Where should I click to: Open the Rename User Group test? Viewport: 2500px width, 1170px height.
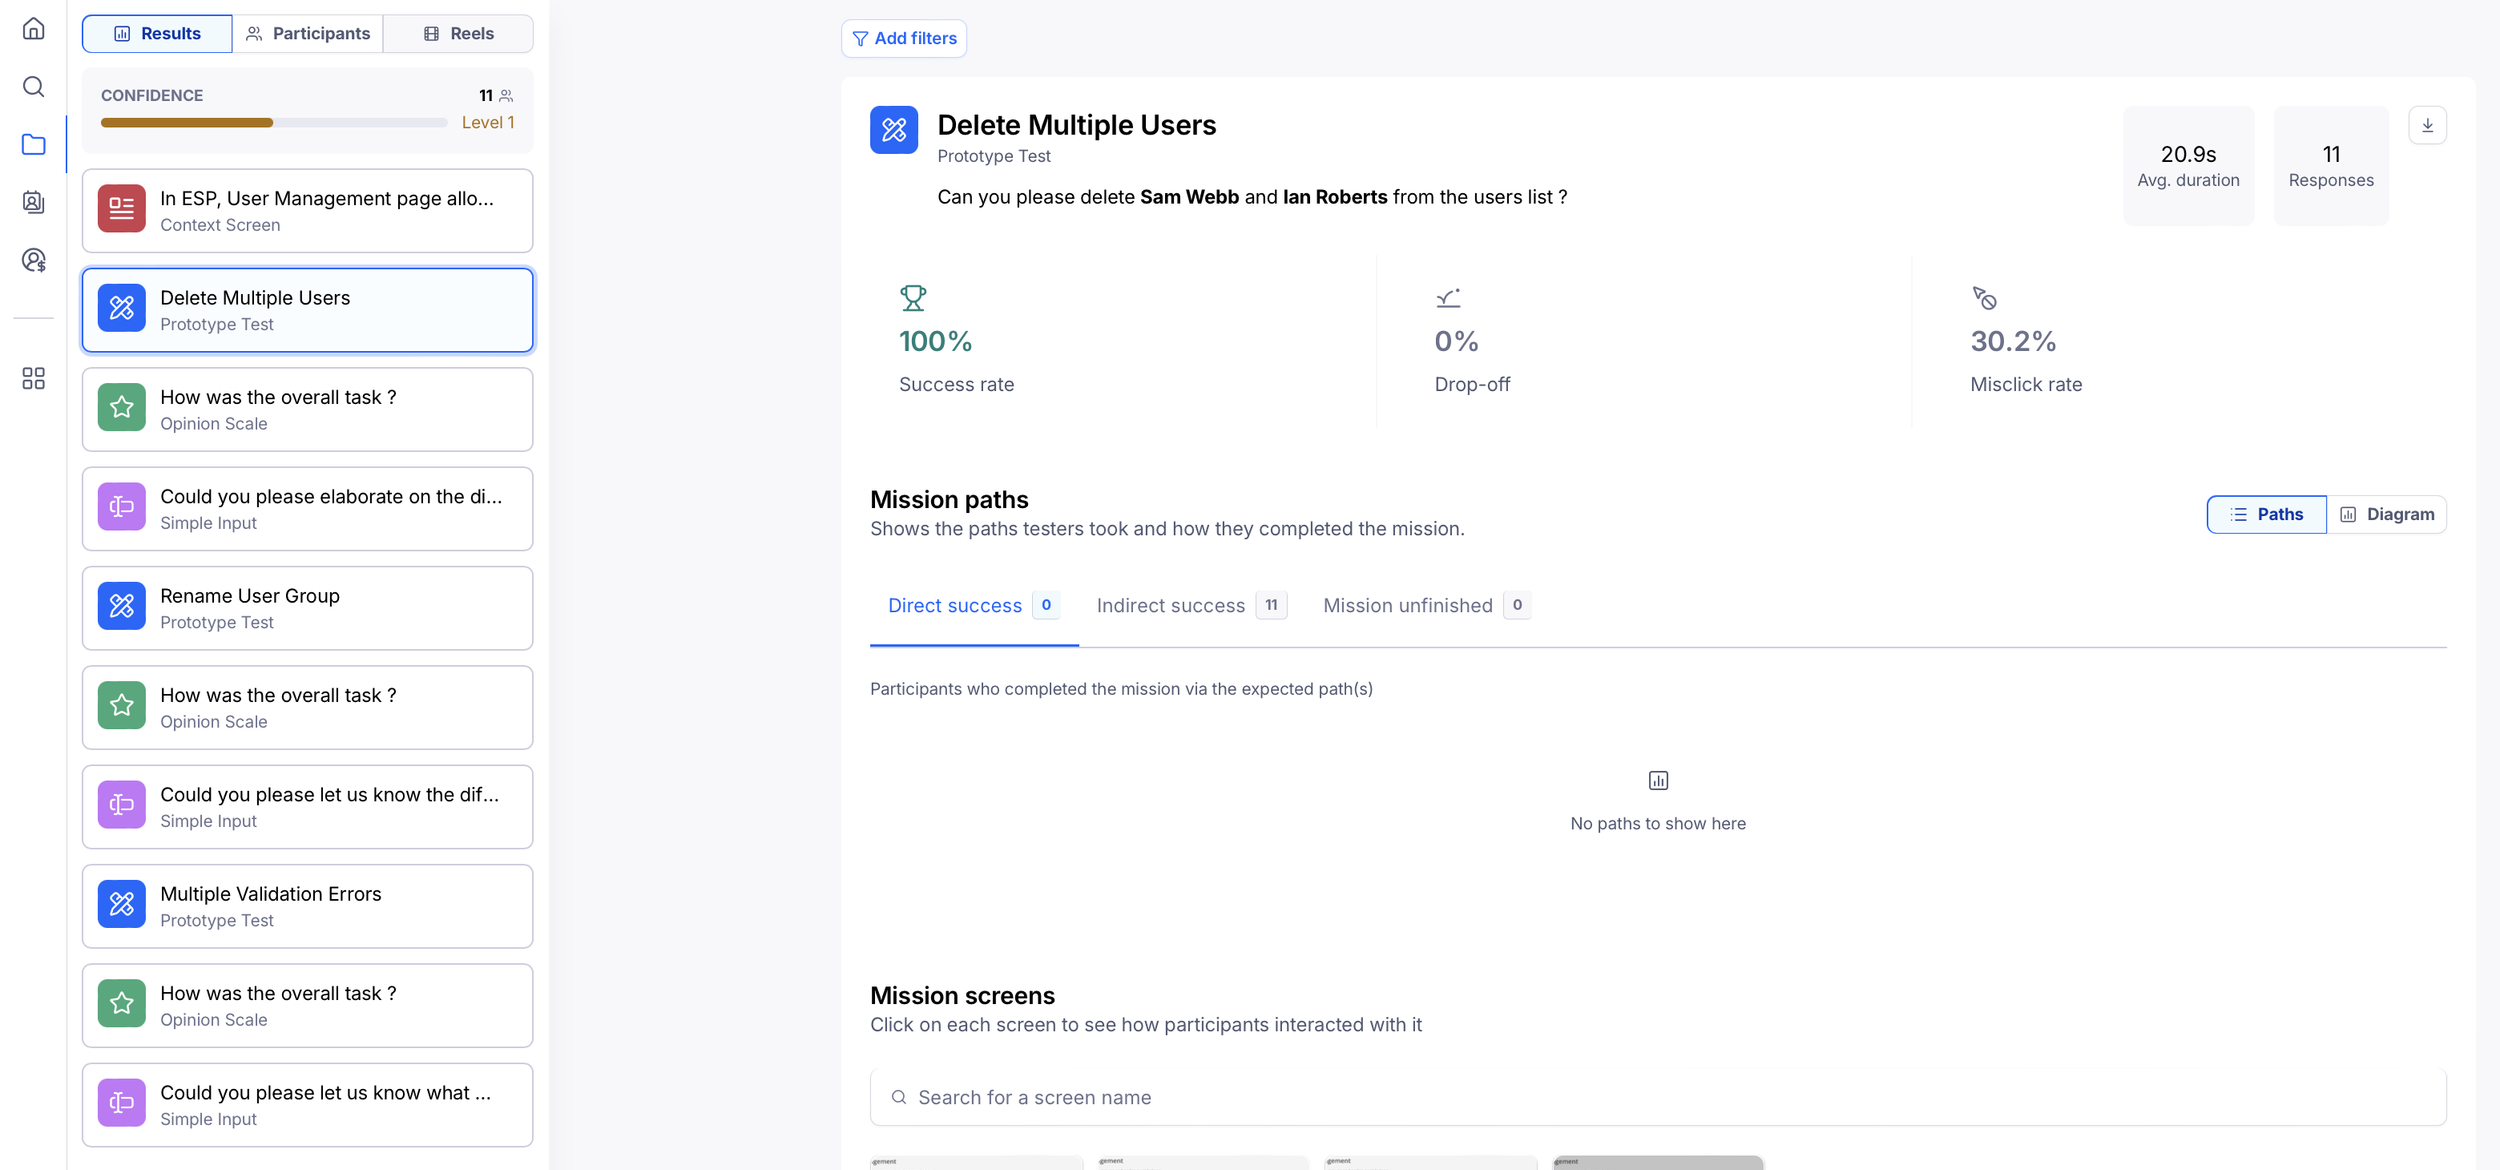(x=307, y=608)
